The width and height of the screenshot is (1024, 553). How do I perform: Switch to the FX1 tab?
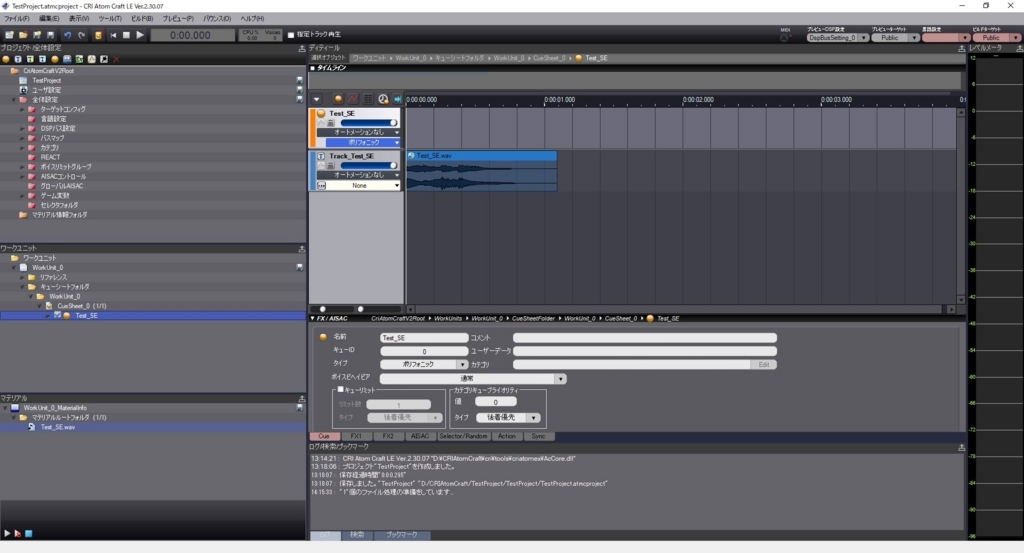pos(356,436)
